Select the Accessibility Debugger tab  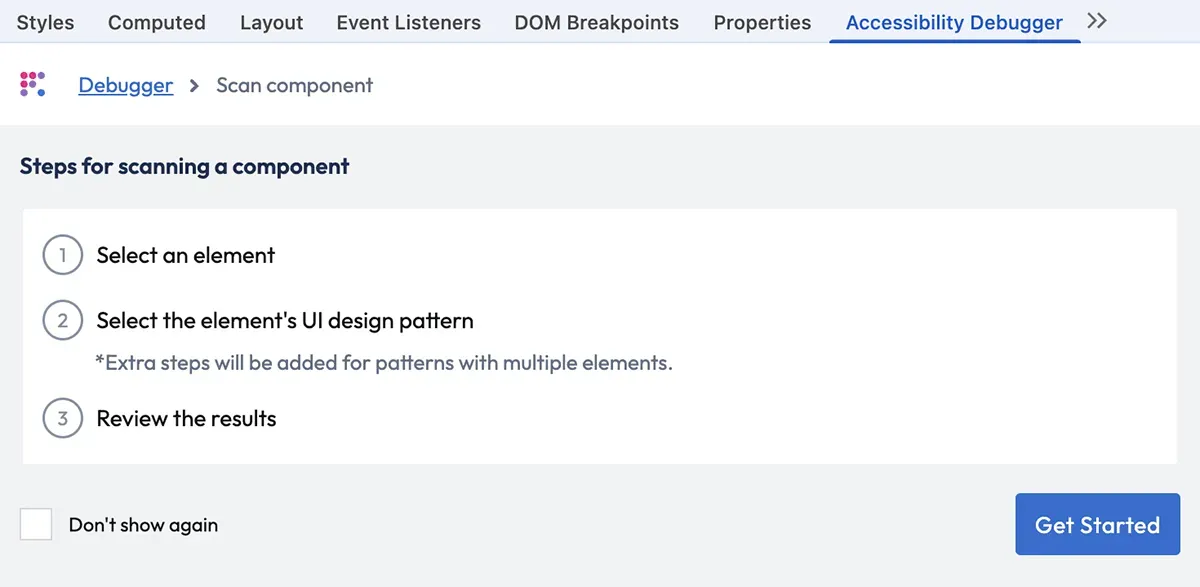coord(954,22)
